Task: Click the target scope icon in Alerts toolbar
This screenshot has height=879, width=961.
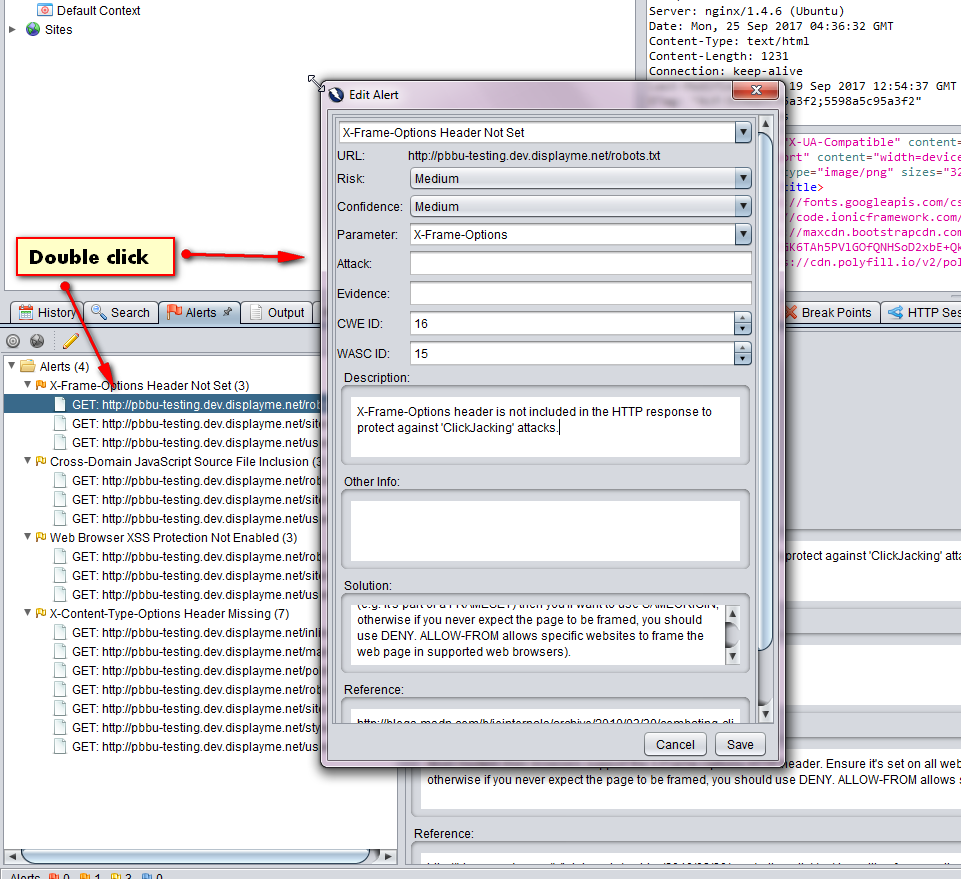Action: 13,341
